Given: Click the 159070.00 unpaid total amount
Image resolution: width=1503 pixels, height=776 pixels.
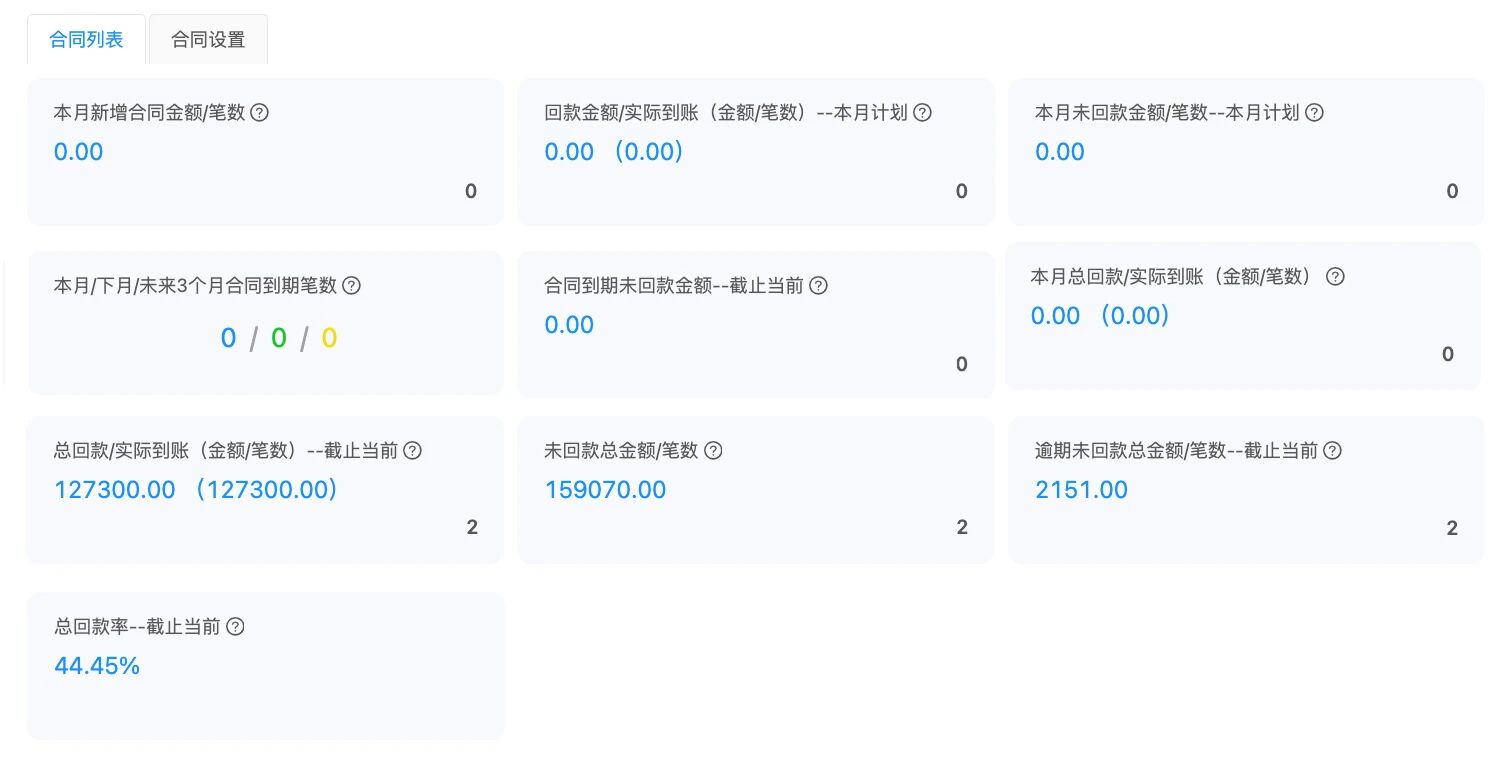Looking at the screenshot, I should (605, 490).
